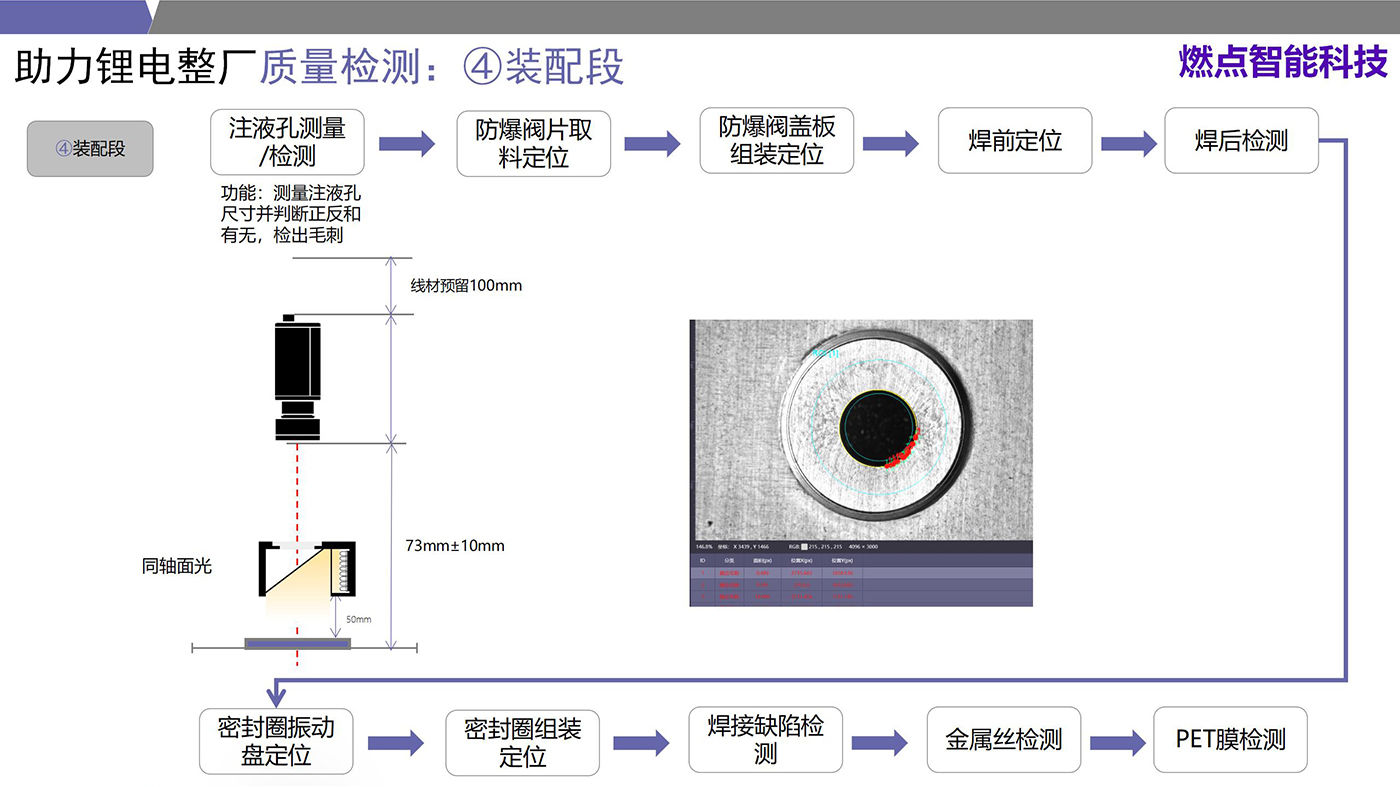Click the 燃点智能科技 company logo text

tap(1283, 62)
